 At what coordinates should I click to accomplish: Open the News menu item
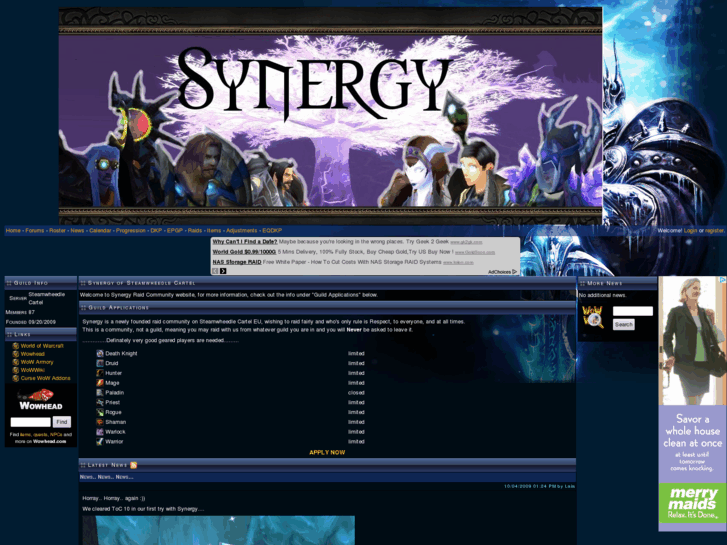point(77,231)
